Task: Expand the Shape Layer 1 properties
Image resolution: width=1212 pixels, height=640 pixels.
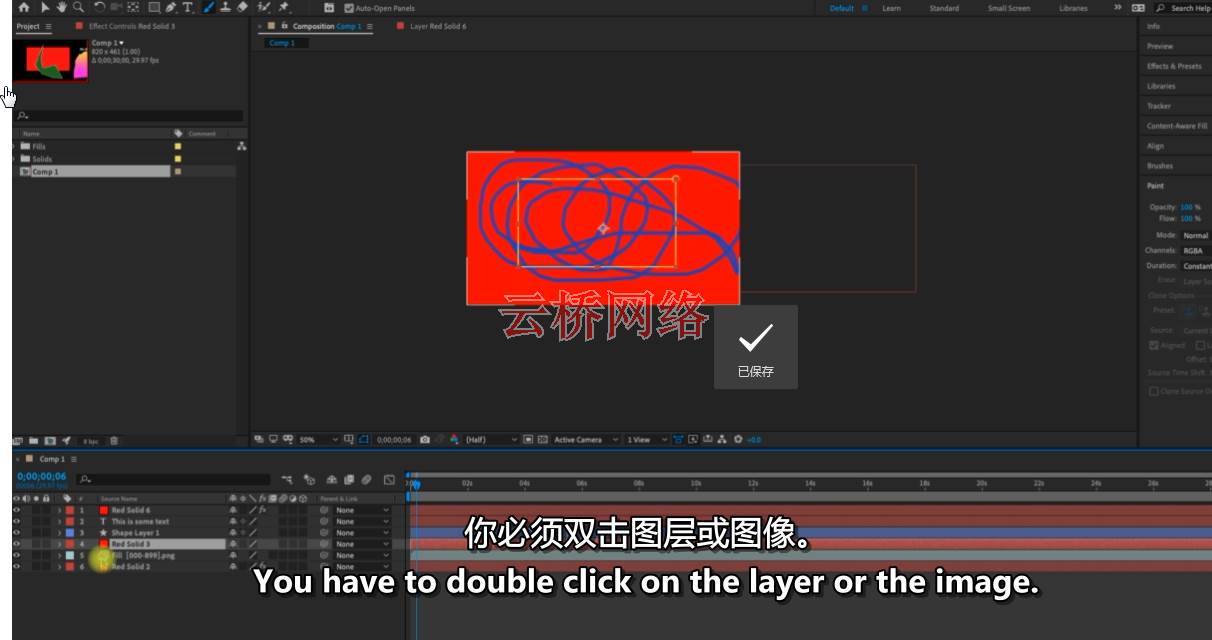Action: 59,533
